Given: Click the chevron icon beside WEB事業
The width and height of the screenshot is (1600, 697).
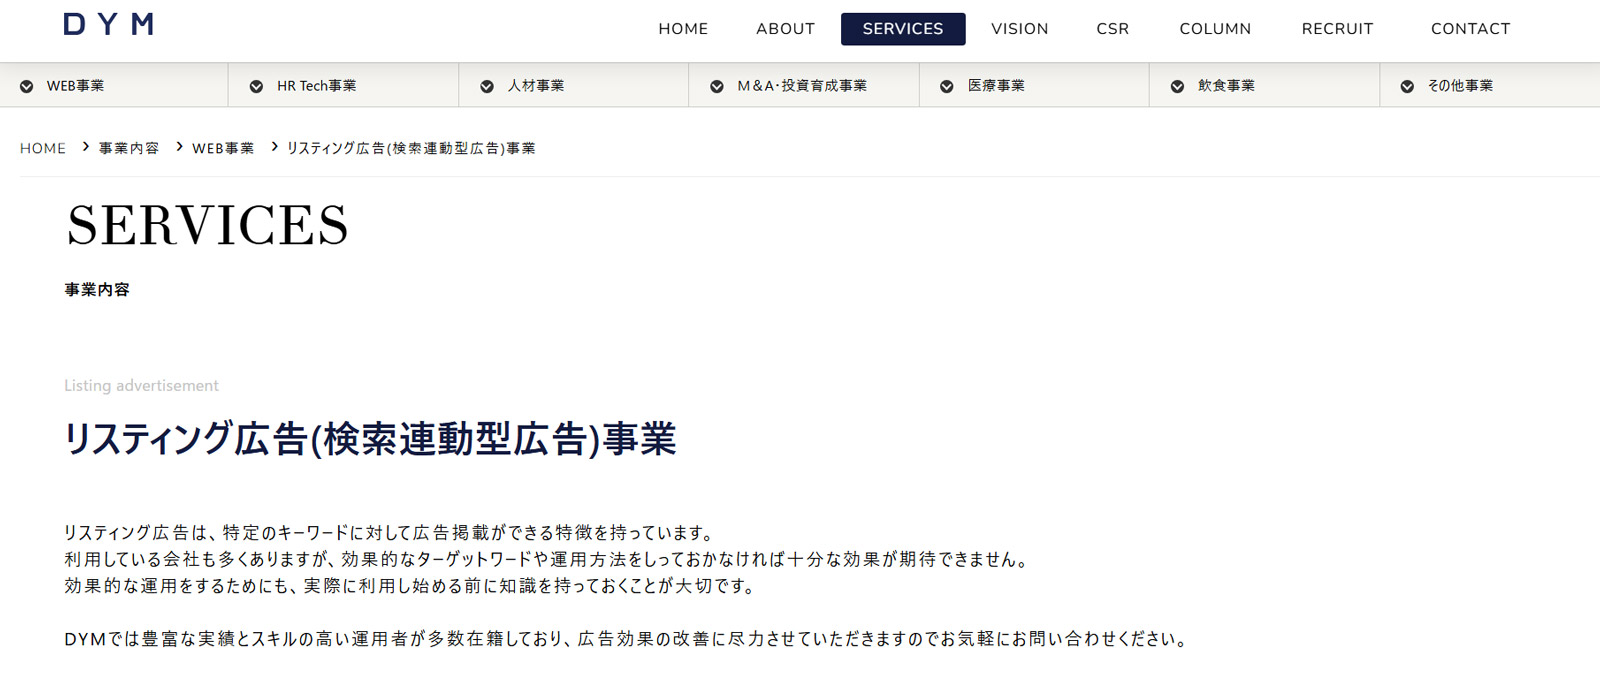Looking at the screenshot, I should pyautogui.click(x=27, y=87).
